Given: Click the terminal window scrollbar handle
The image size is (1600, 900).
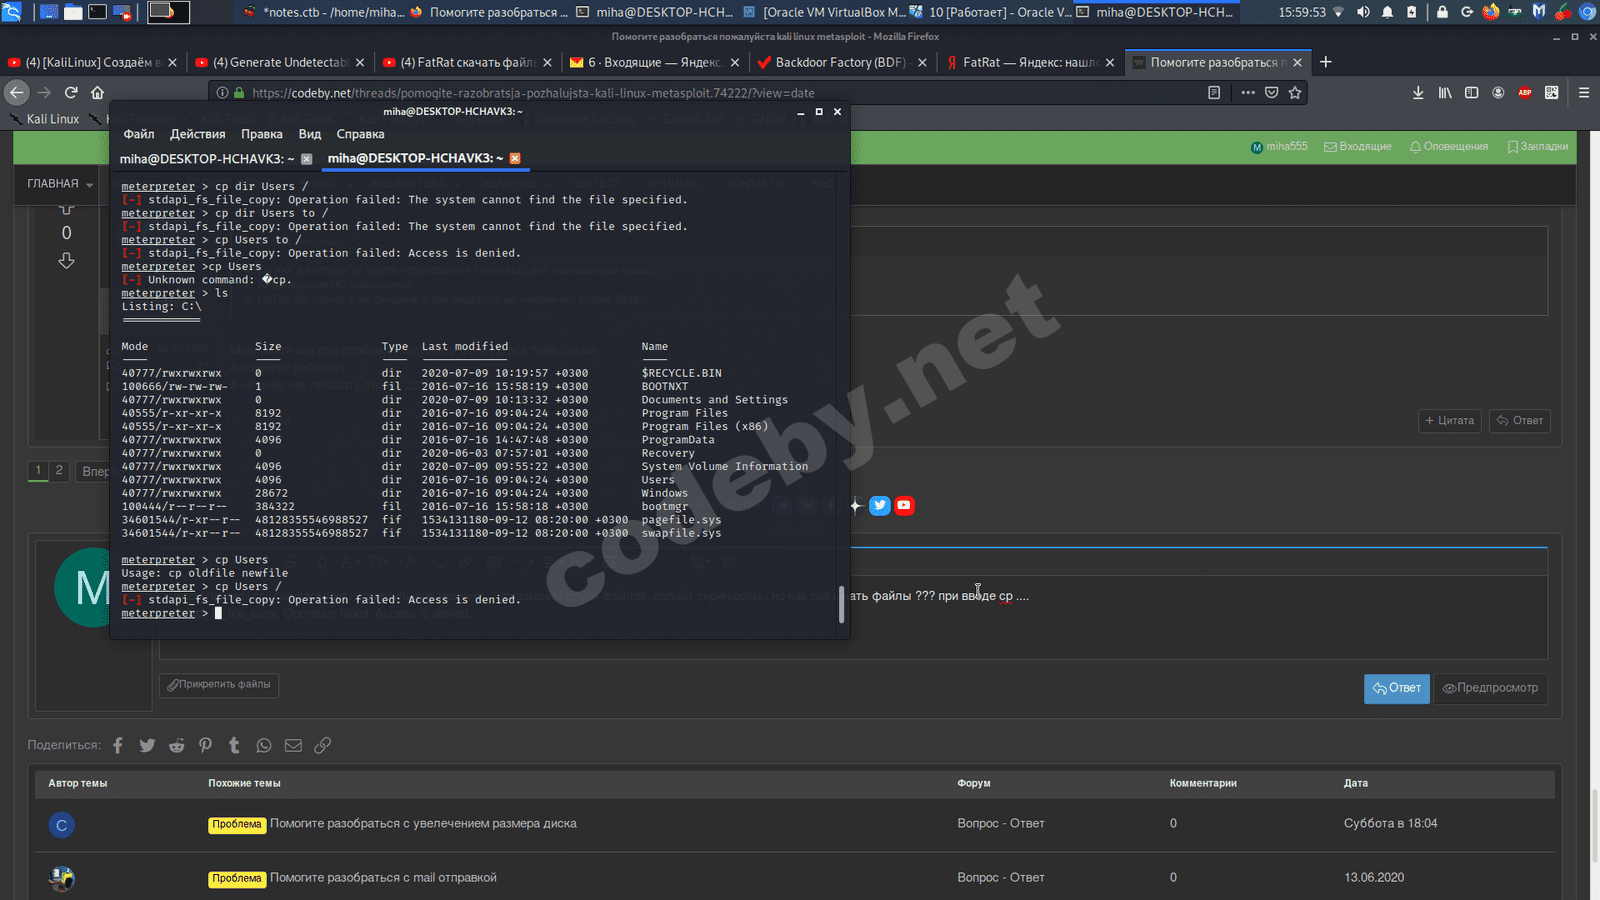Looking at the screenshot, I should tap(841, 604).
